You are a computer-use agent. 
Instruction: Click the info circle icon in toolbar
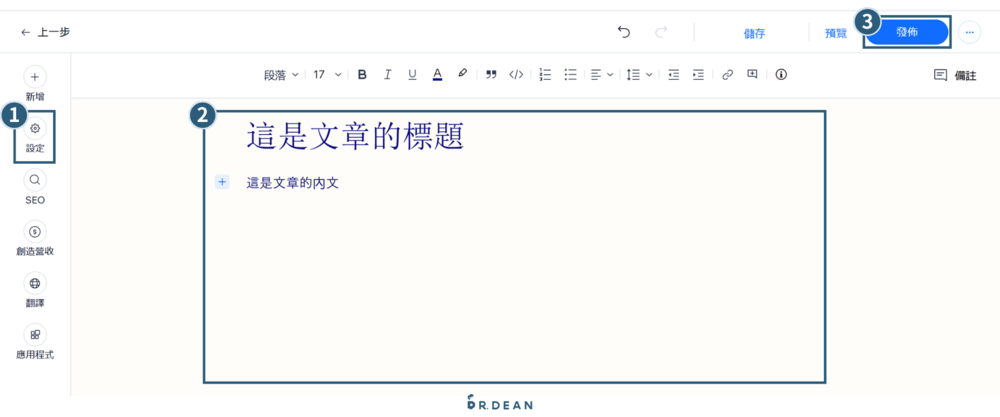(781, 75)
